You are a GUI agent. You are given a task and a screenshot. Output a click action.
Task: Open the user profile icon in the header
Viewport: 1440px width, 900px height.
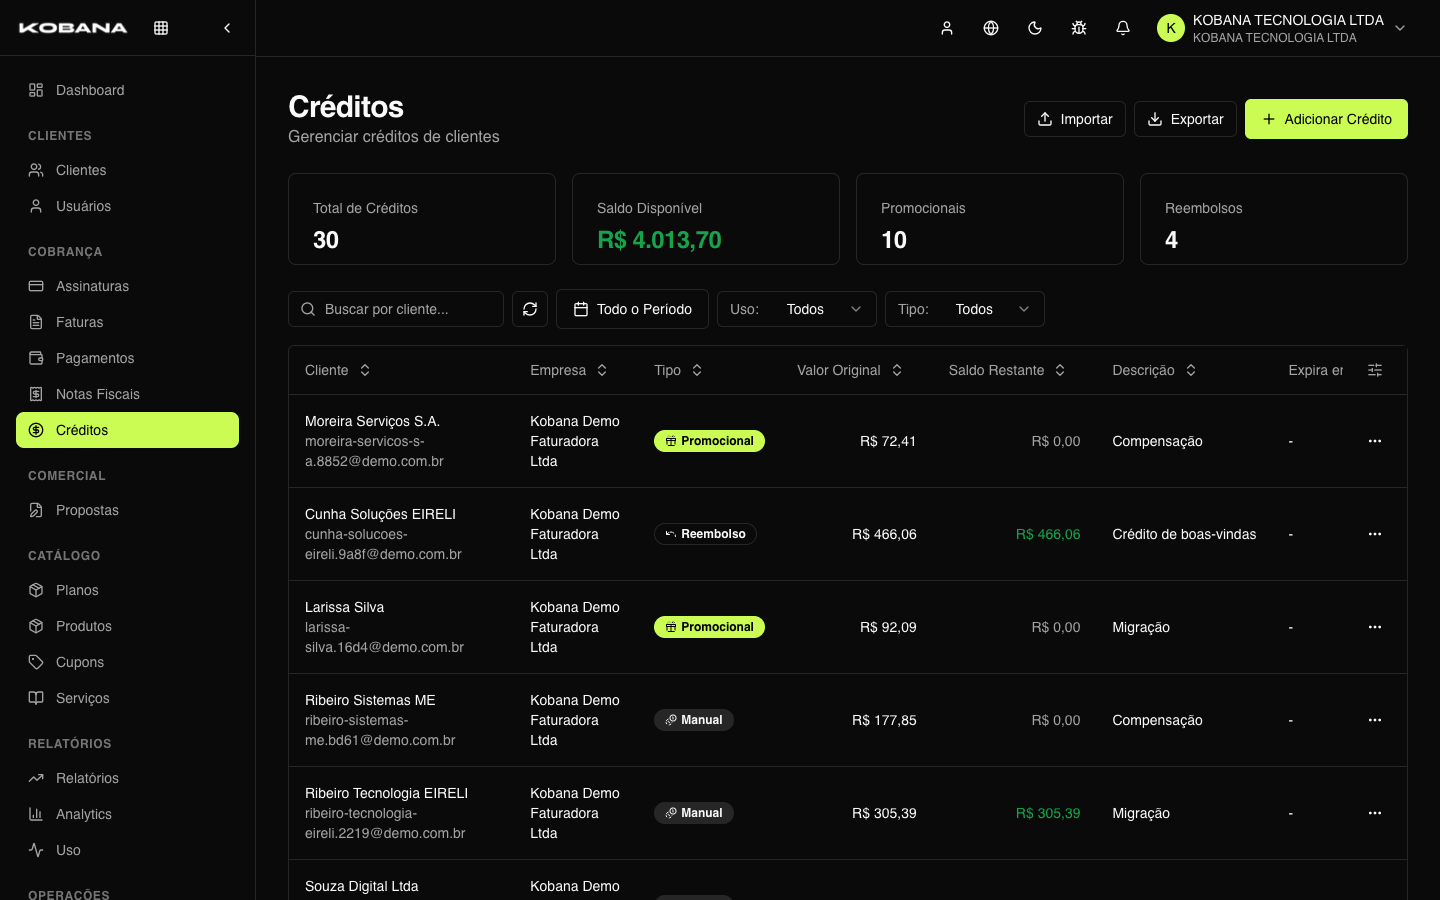947,28
